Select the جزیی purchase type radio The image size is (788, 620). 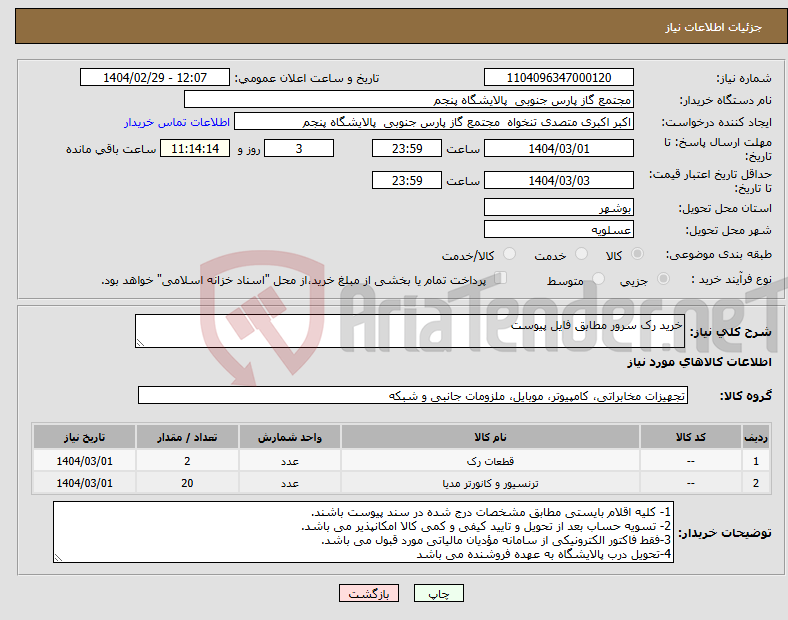(663, 279)
